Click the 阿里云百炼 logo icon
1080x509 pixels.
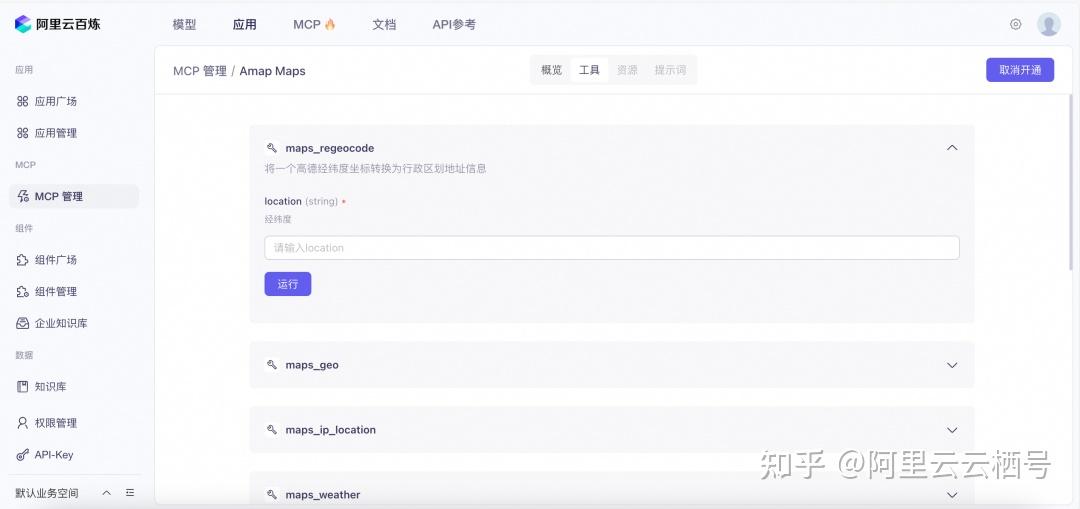point(23,24)
